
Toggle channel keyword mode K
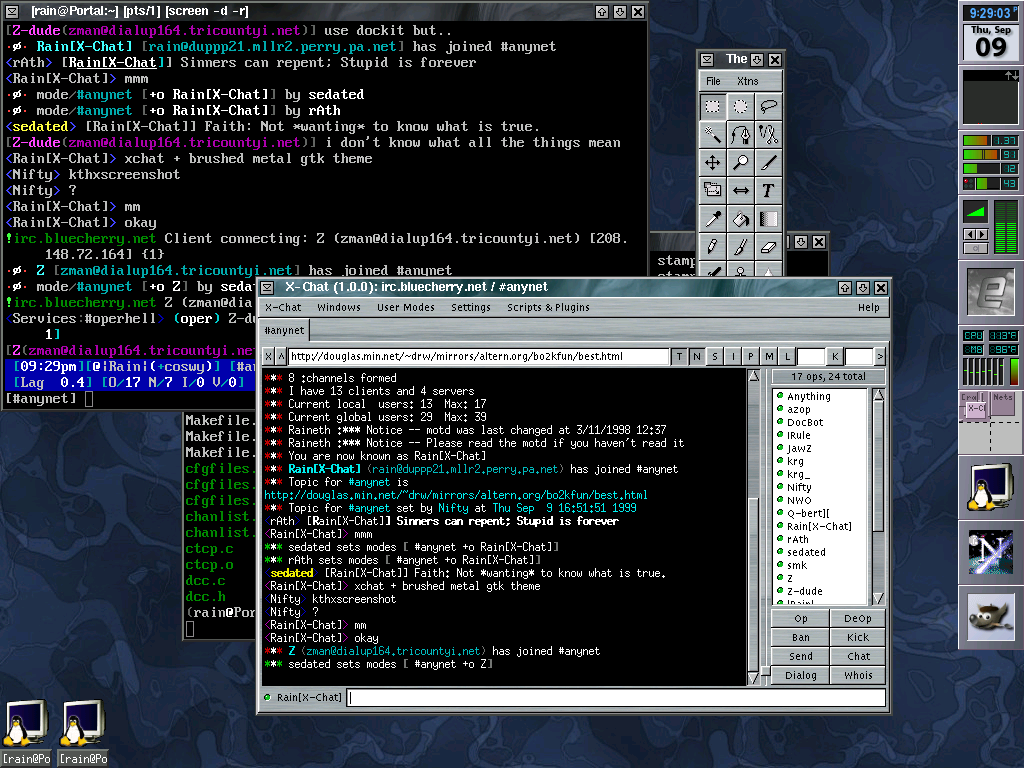[835, 356]
